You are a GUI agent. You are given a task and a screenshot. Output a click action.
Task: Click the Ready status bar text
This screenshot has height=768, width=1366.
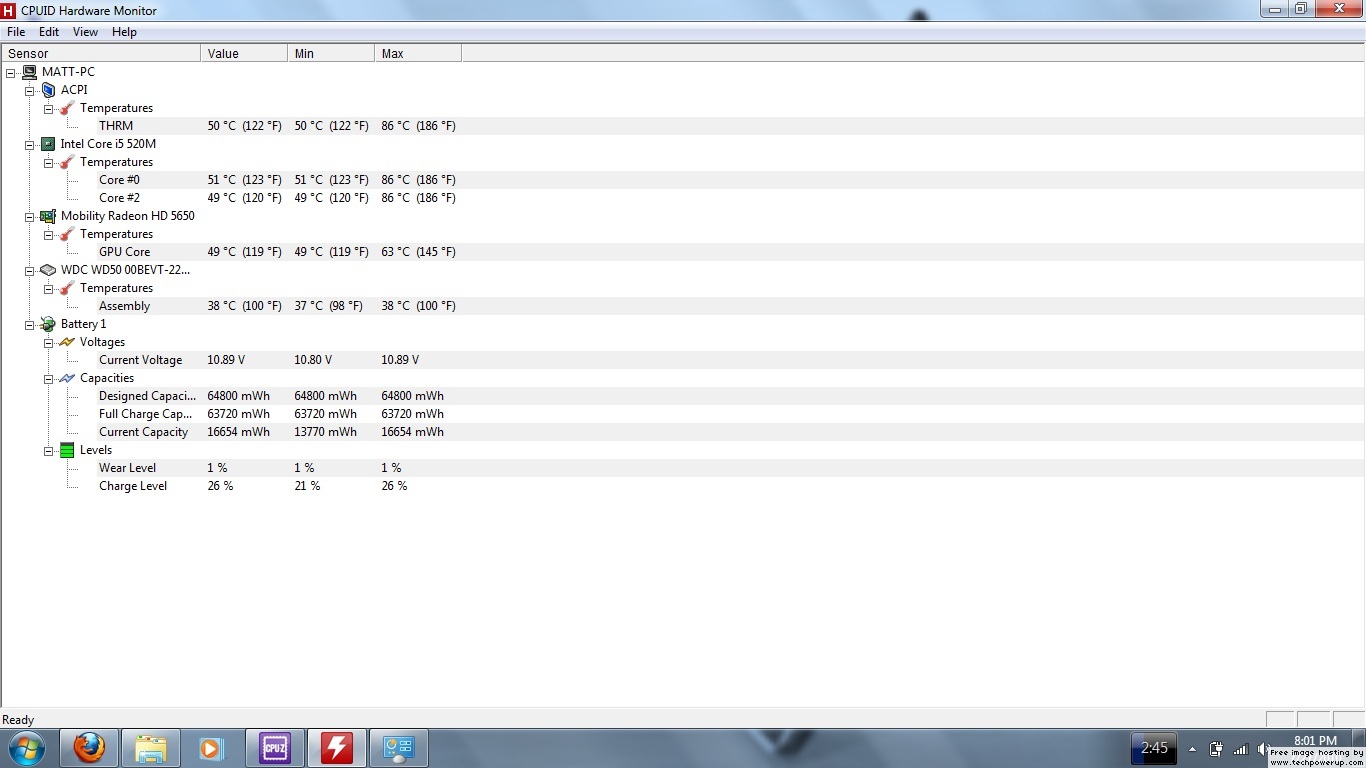click(x=18, y=720)
